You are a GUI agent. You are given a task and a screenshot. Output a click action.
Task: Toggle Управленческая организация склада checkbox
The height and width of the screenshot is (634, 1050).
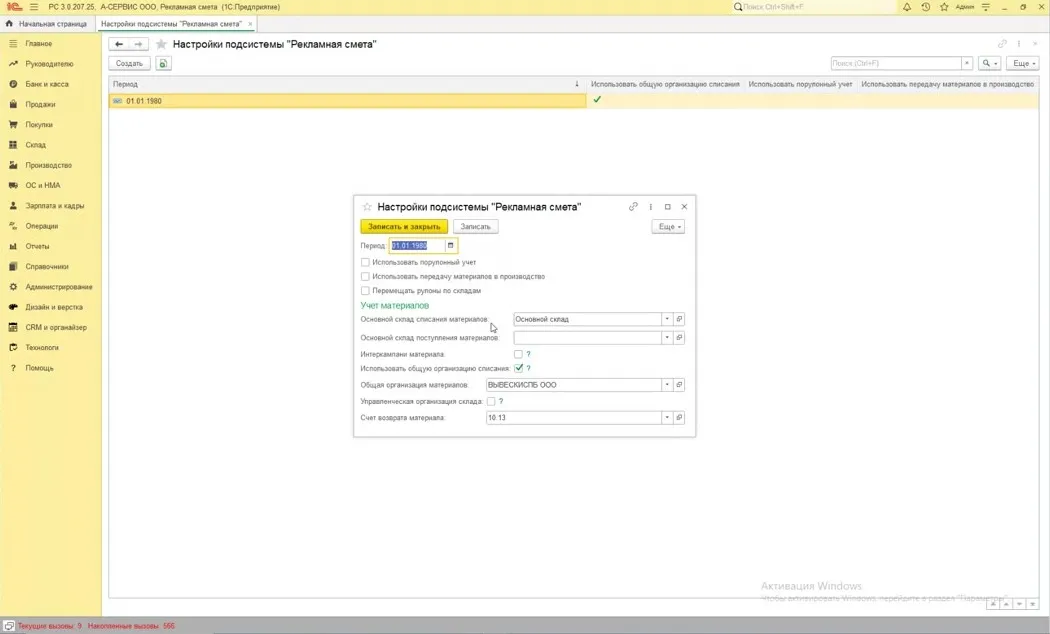[x=491, y=402]
